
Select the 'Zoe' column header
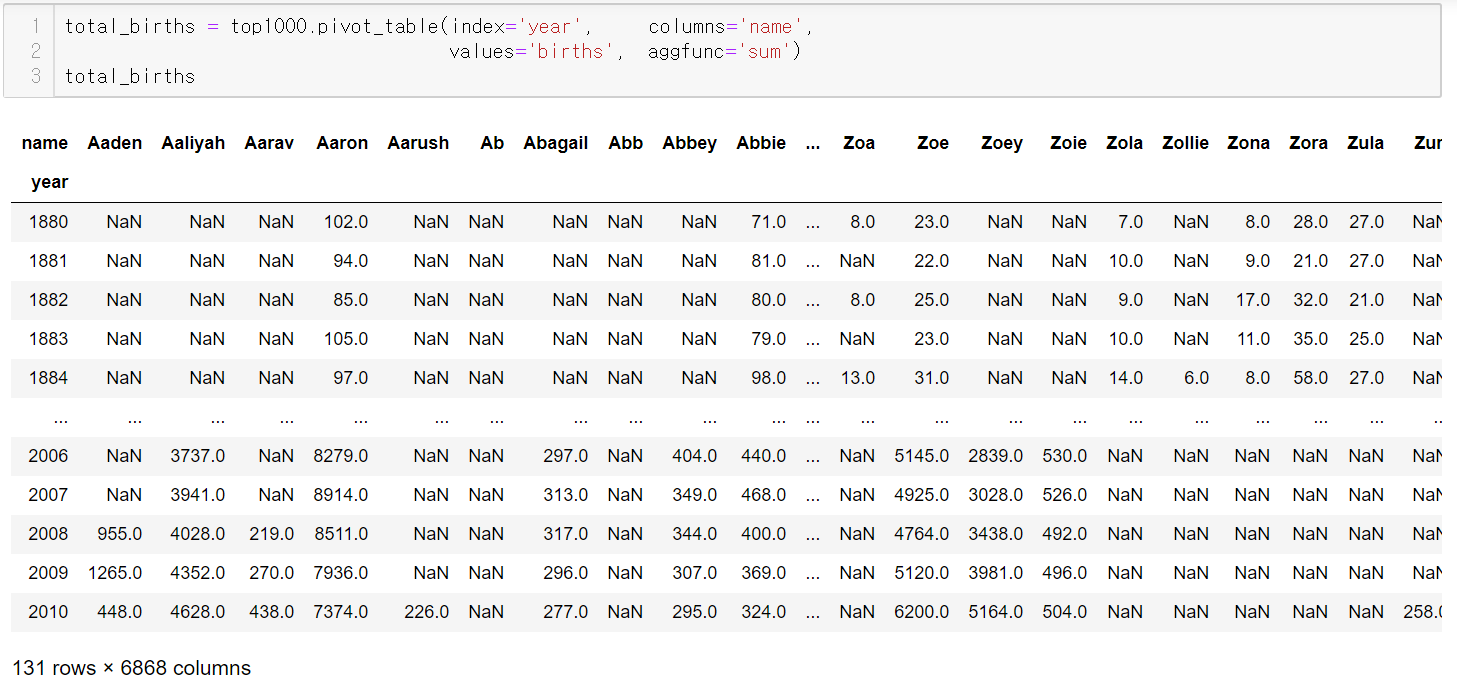point(933,143)
